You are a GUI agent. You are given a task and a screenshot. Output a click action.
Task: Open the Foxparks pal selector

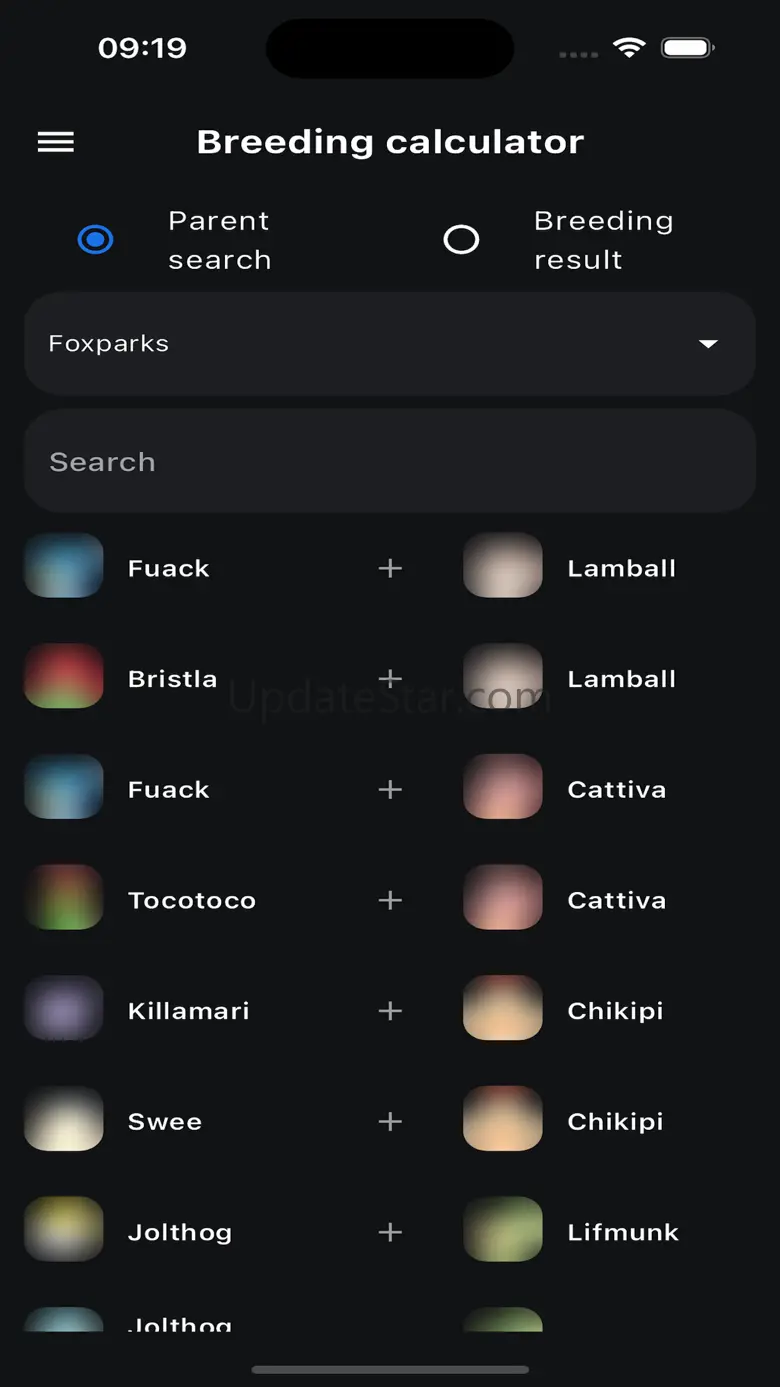click(370, 344)
